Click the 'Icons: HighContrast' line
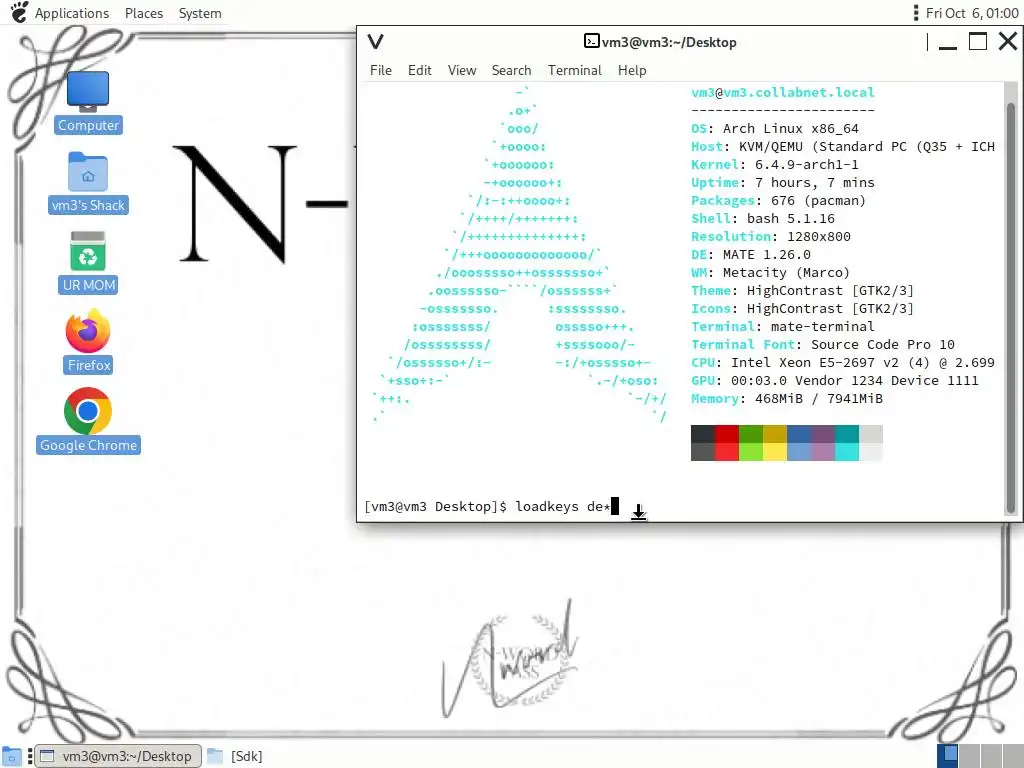This screenshot has width=1024, height=768. pos(803,308)
